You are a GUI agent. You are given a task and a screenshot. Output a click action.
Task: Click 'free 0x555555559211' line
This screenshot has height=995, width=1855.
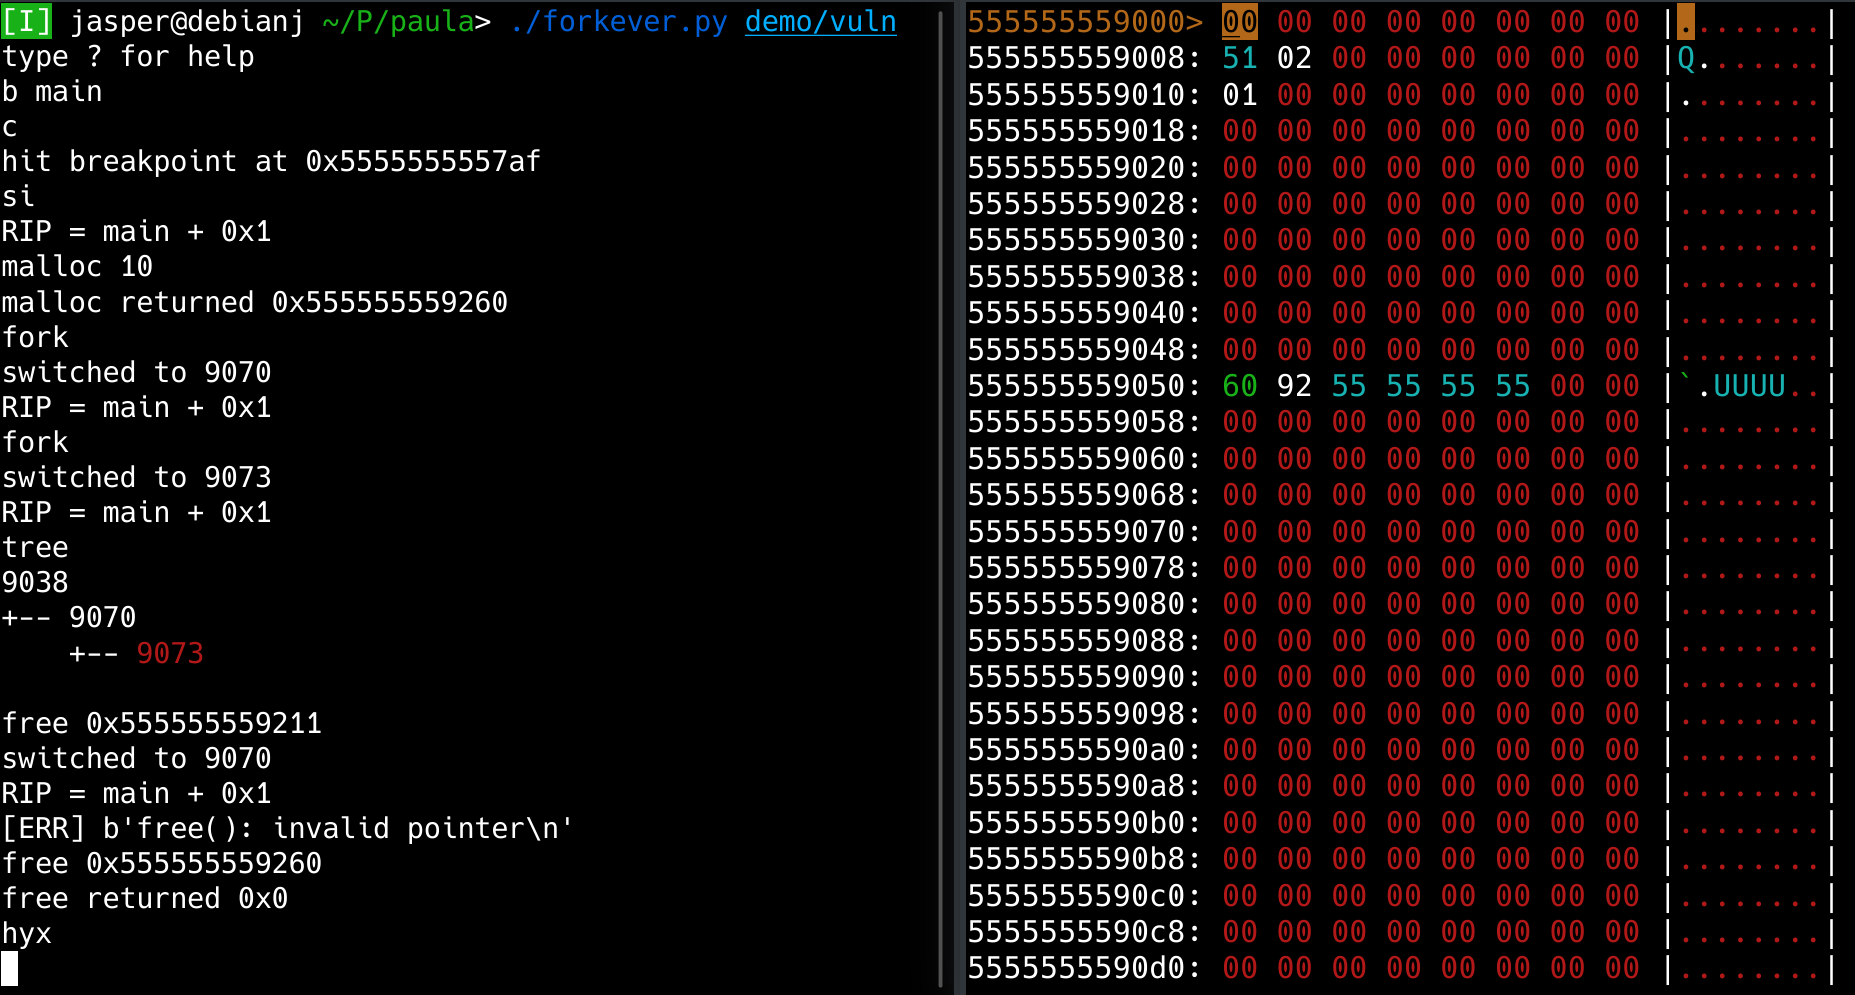tap(162, 723)
